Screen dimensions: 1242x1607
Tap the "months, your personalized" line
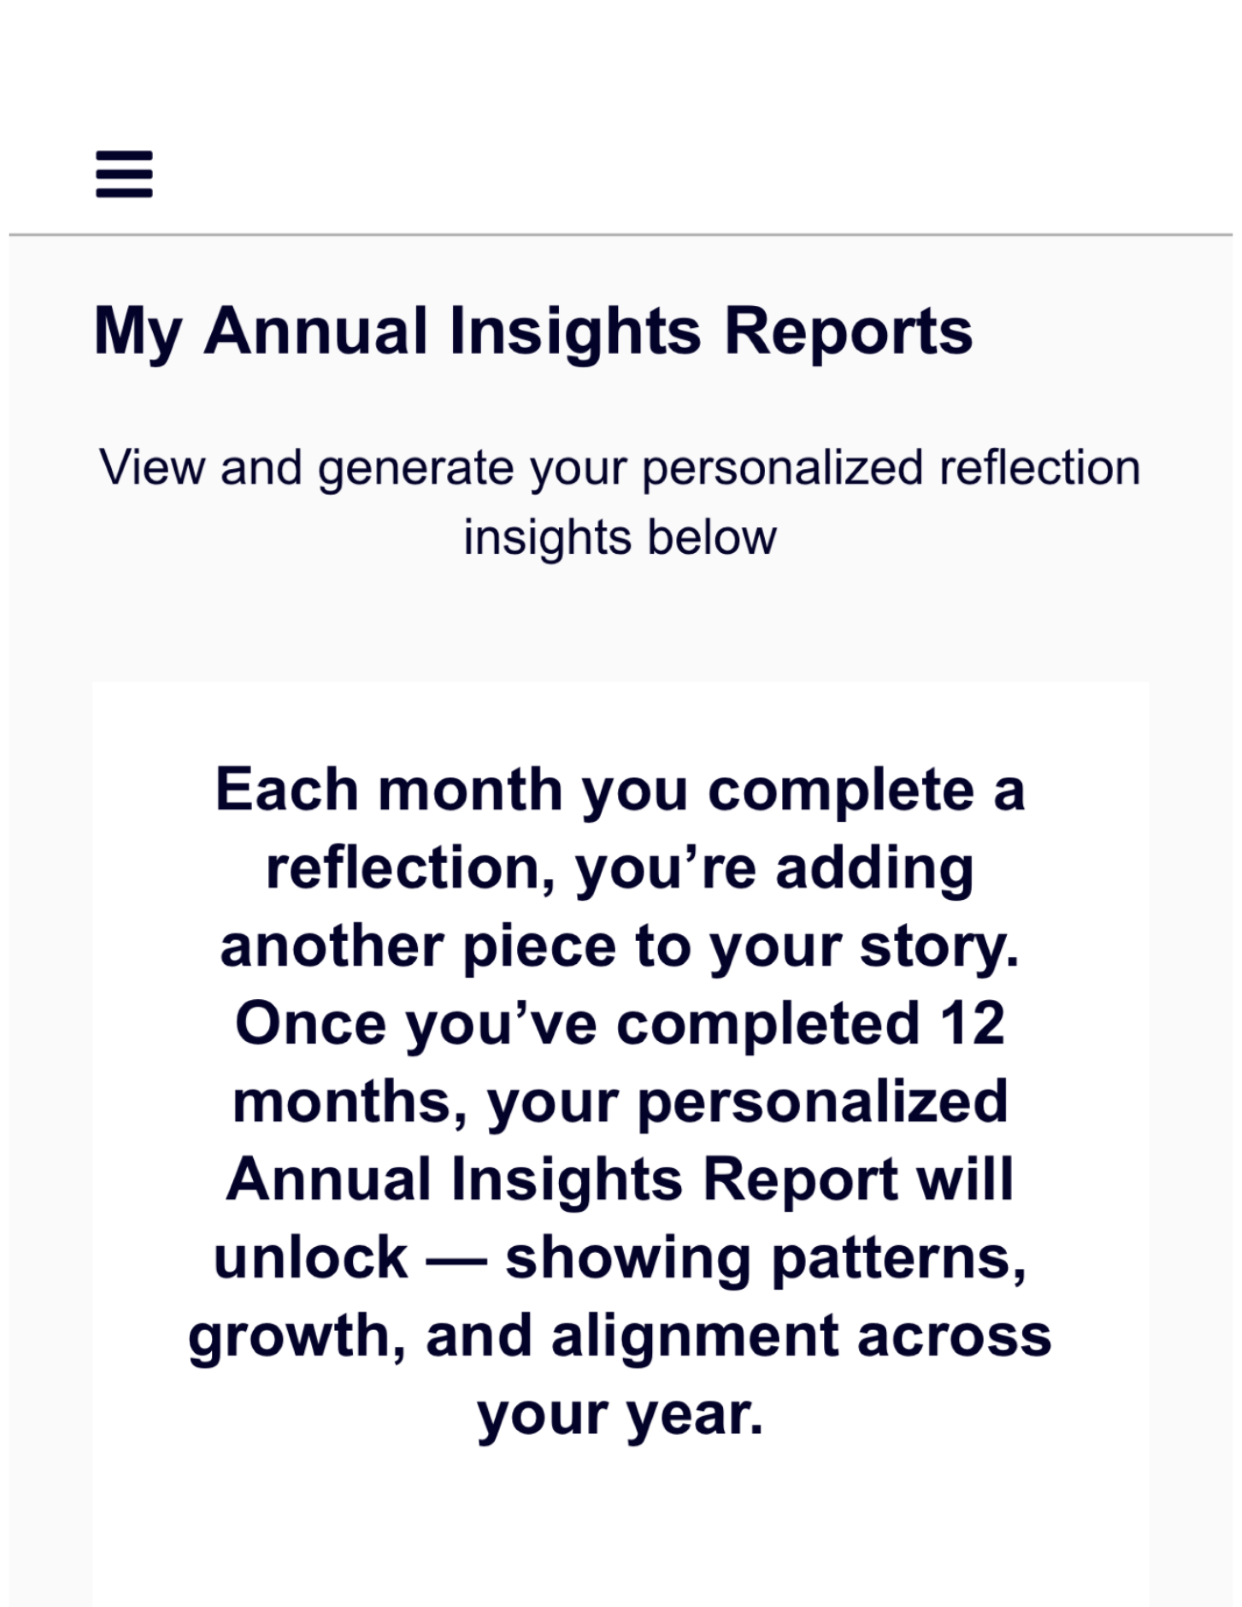(620, 1102)
